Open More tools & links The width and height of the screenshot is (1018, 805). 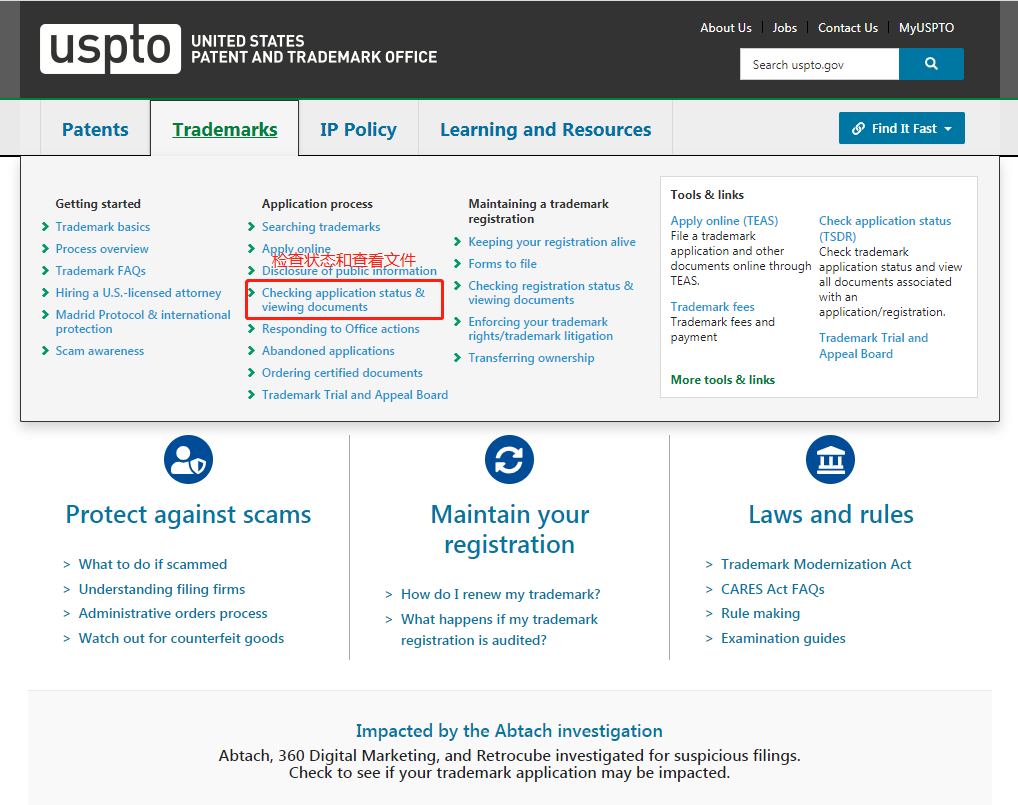click(723, 380)
